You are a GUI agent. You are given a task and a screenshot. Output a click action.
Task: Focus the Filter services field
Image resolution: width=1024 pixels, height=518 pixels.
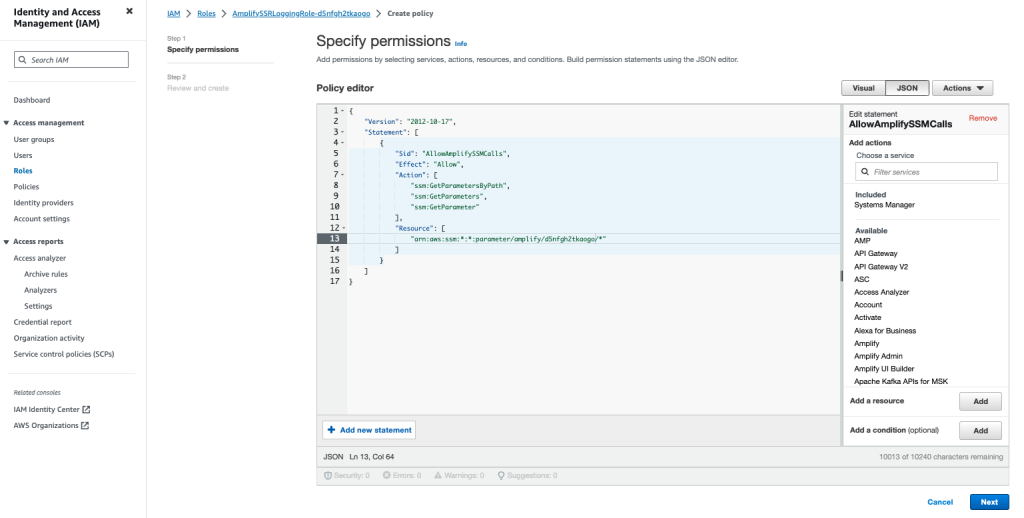point(926,172)
